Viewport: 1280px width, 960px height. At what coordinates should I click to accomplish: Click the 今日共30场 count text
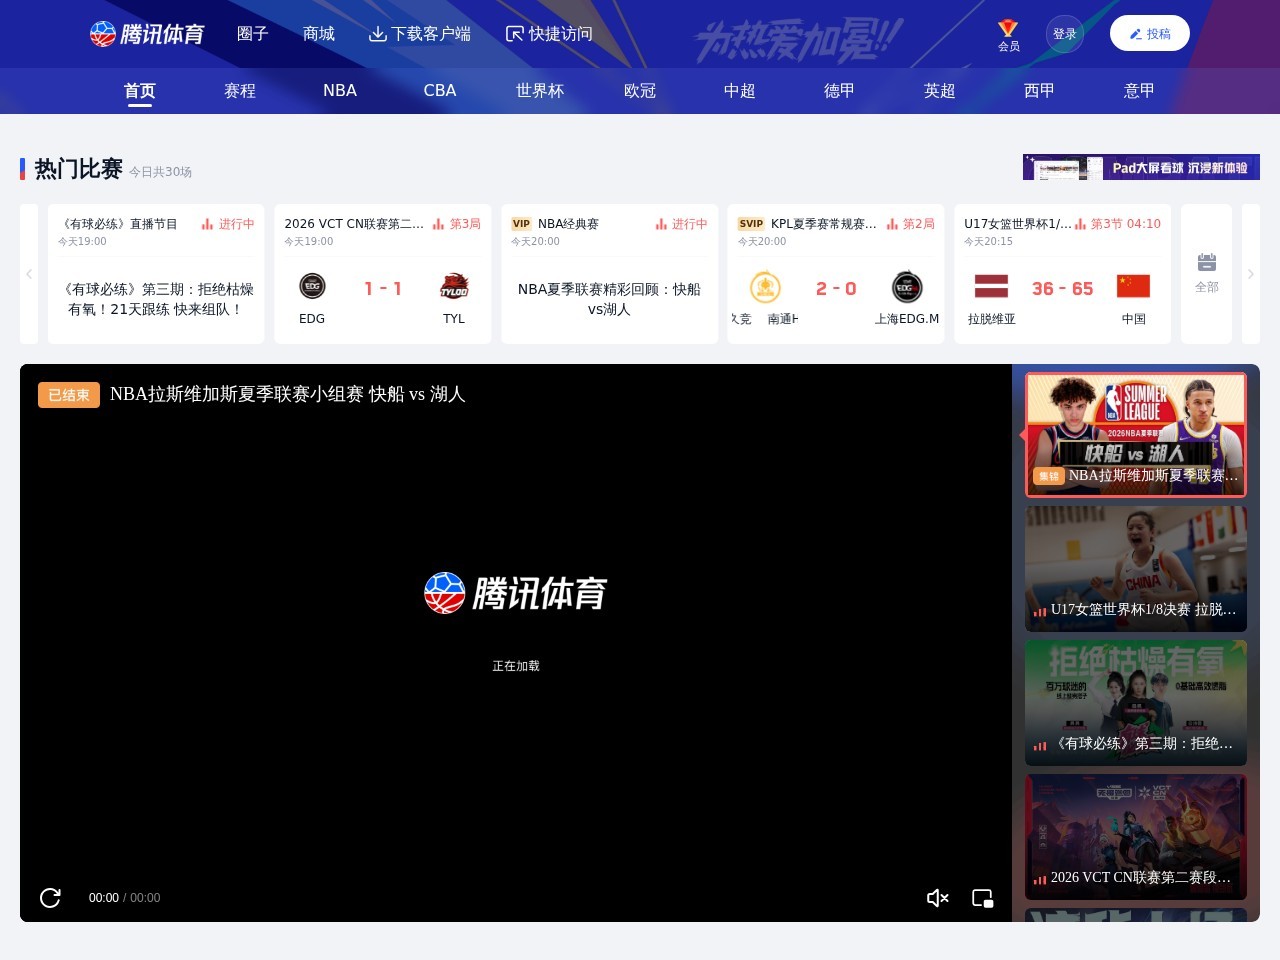pos(160,172)
